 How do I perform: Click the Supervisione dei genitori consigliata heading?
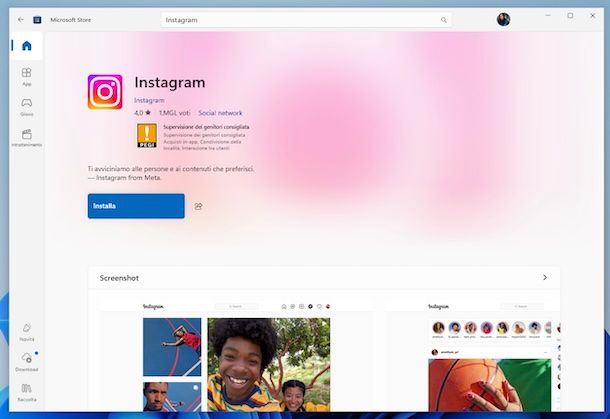coord(206,127)
